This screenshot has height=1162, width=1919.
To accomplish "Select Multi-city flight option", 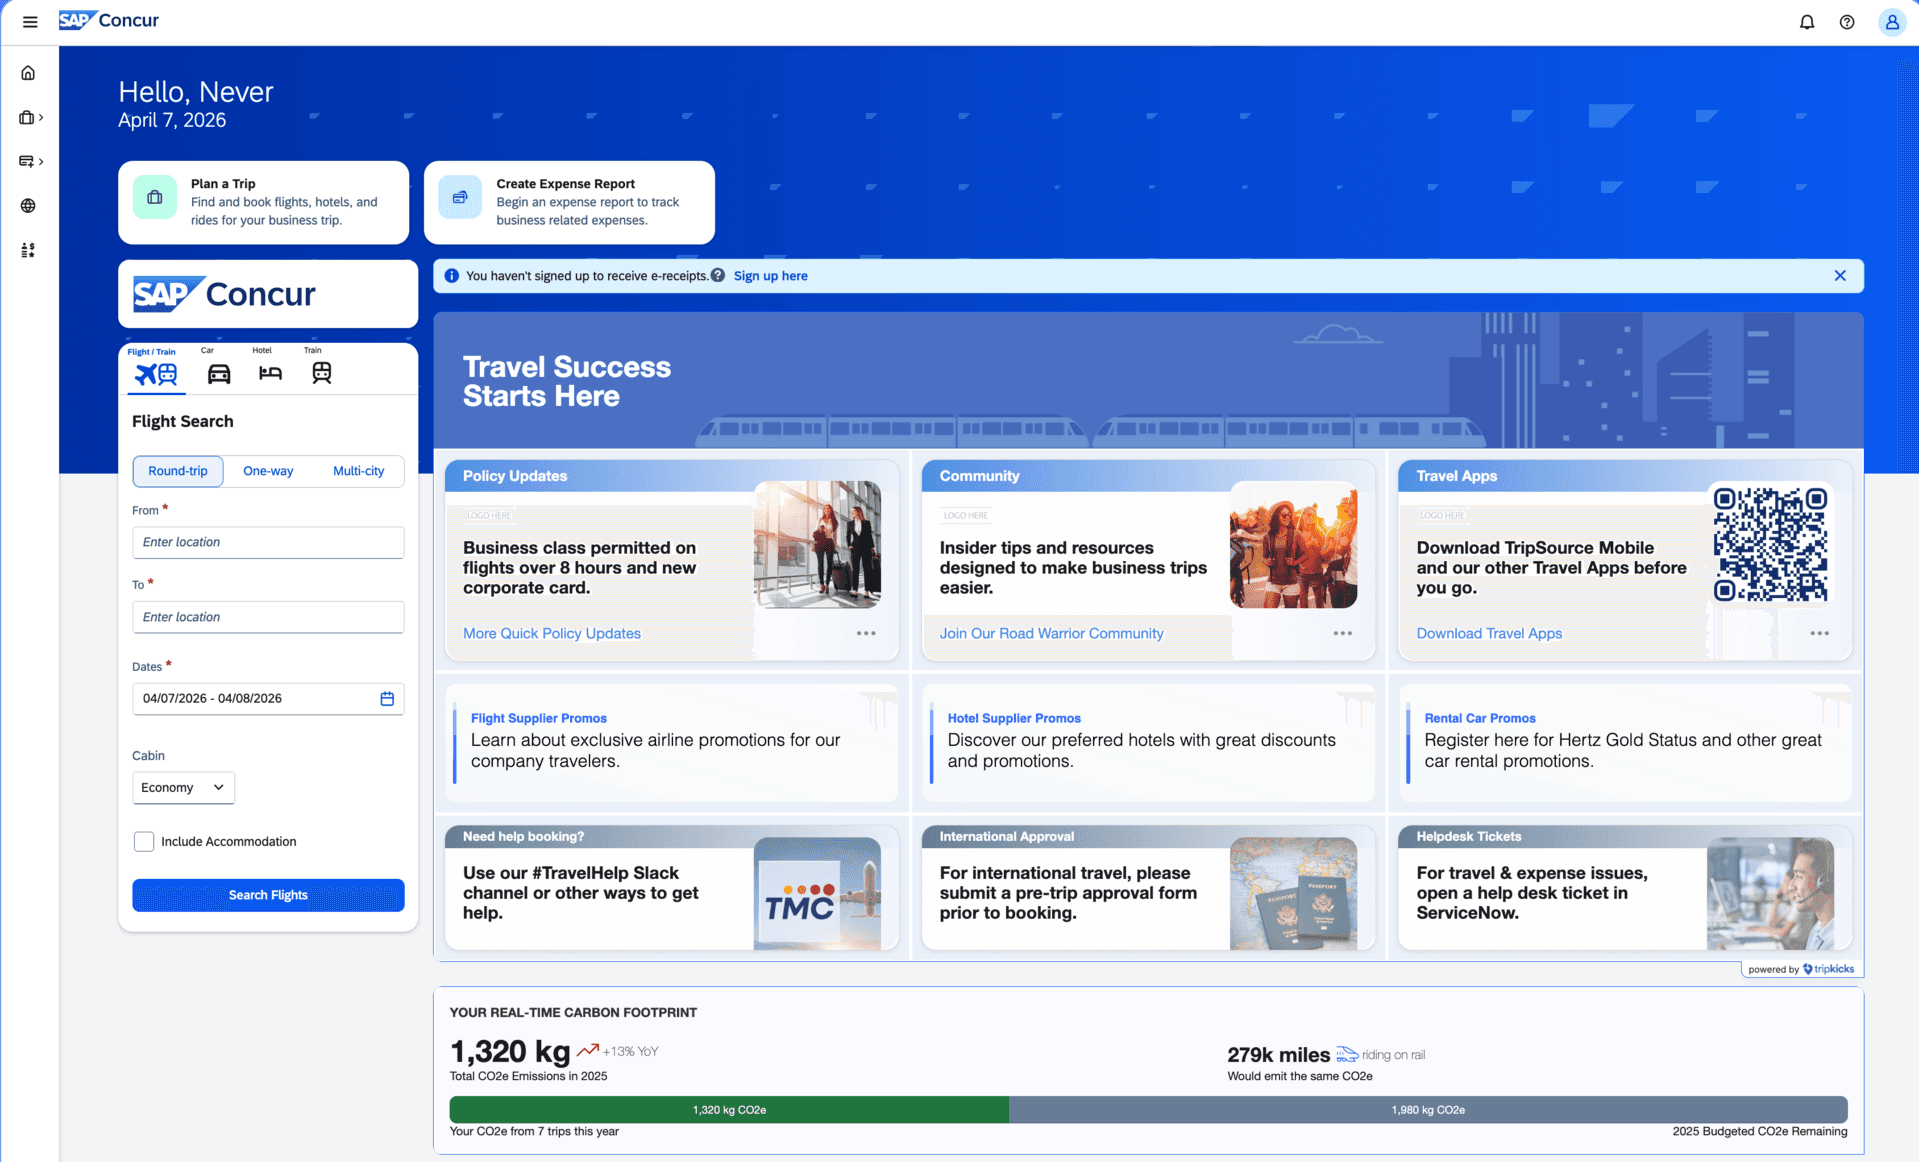I will 358,471.
